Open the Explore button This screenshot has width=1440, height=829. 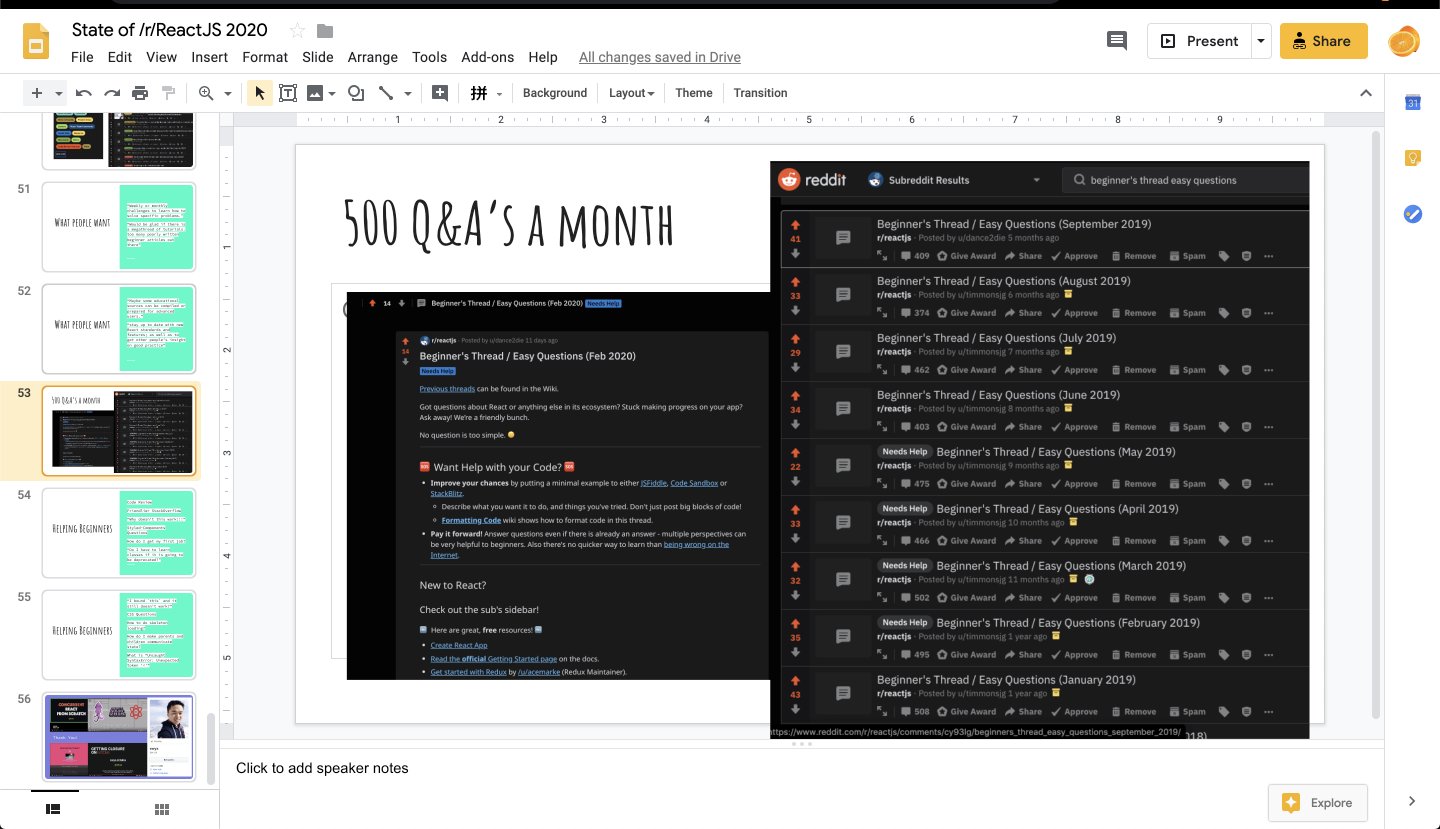(x=1318, y=802)
